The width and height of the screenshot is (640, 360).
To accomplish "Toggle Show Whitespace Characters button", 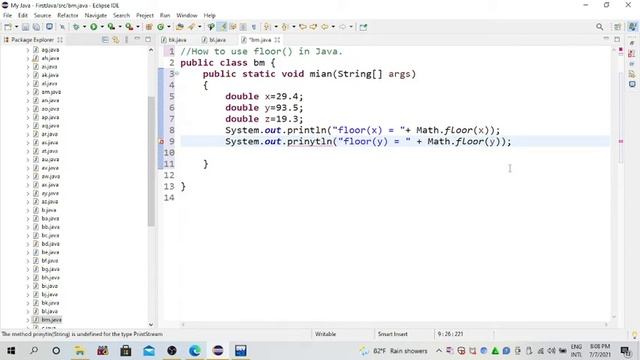I will pyautogui.click(x=254, y=27).
